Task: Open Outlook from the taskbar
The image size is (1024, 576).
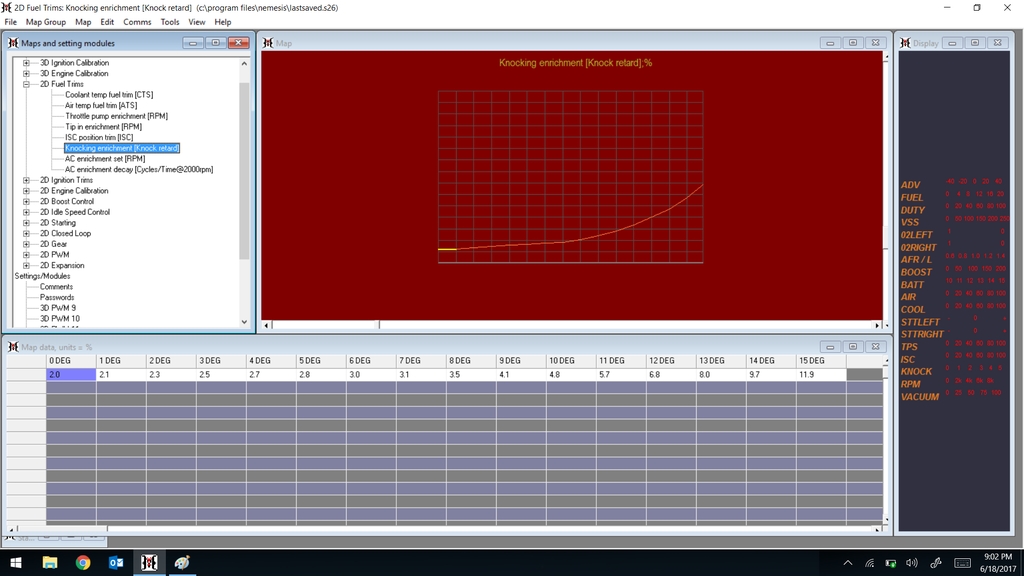Action: point(115,563)
